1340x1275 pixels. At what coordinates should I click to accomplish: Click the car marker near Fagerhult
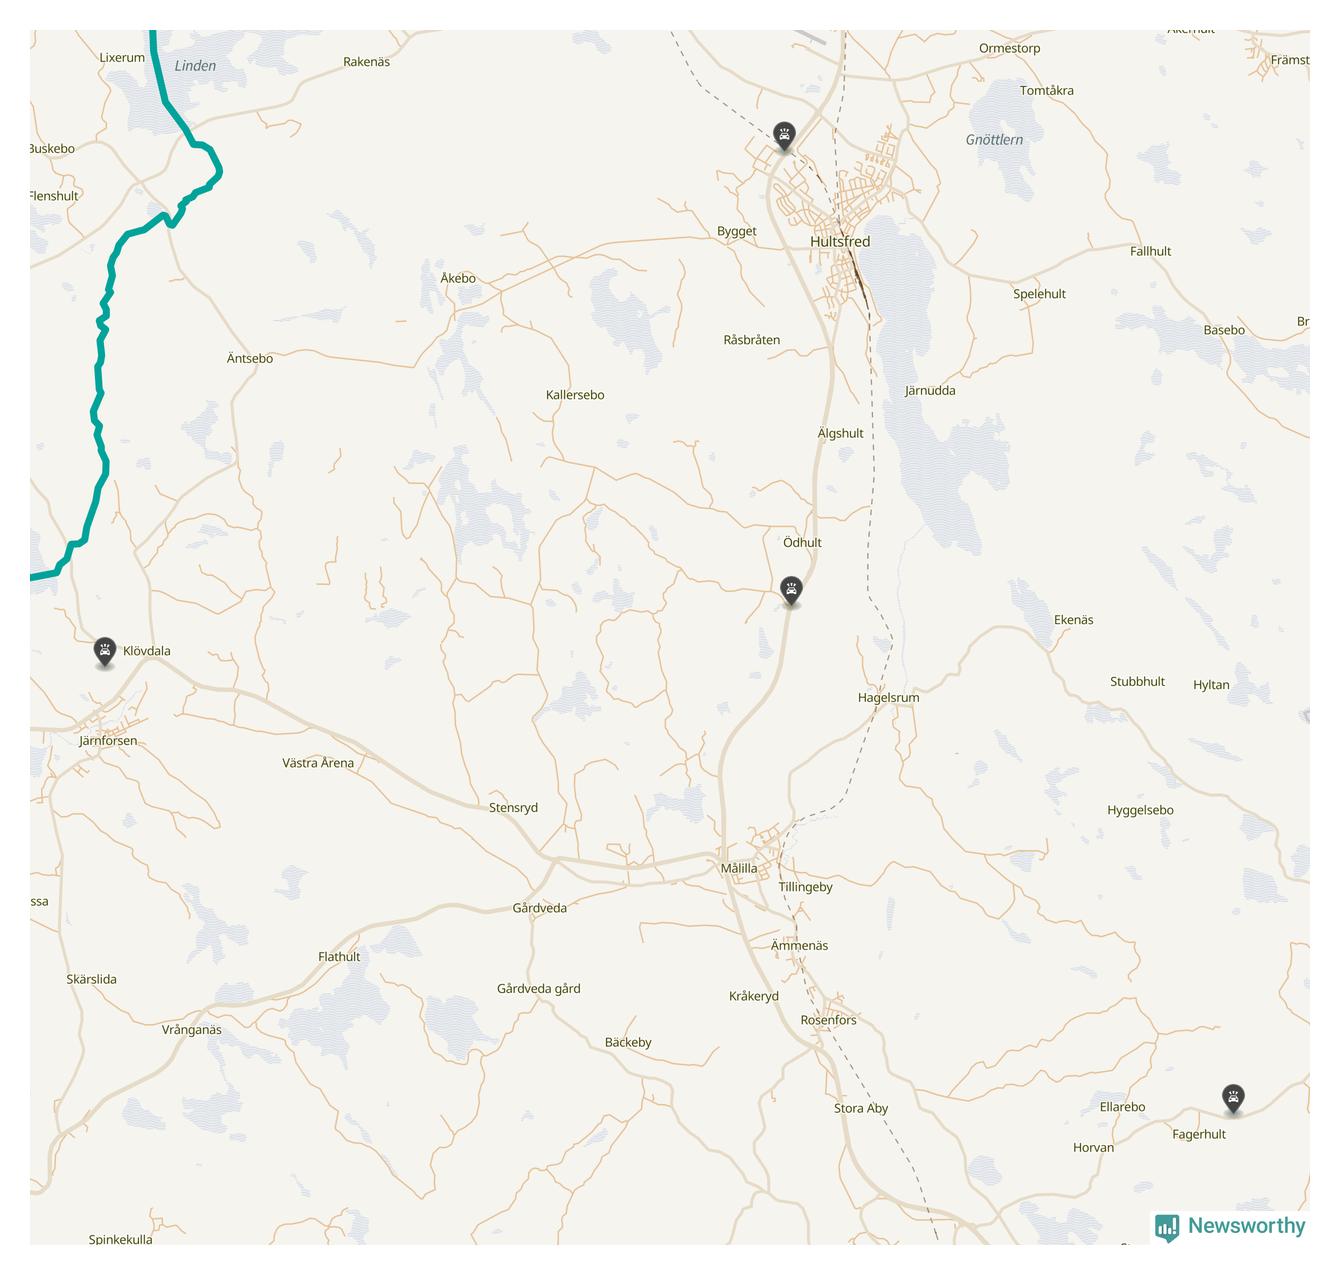(1234, 1098)
